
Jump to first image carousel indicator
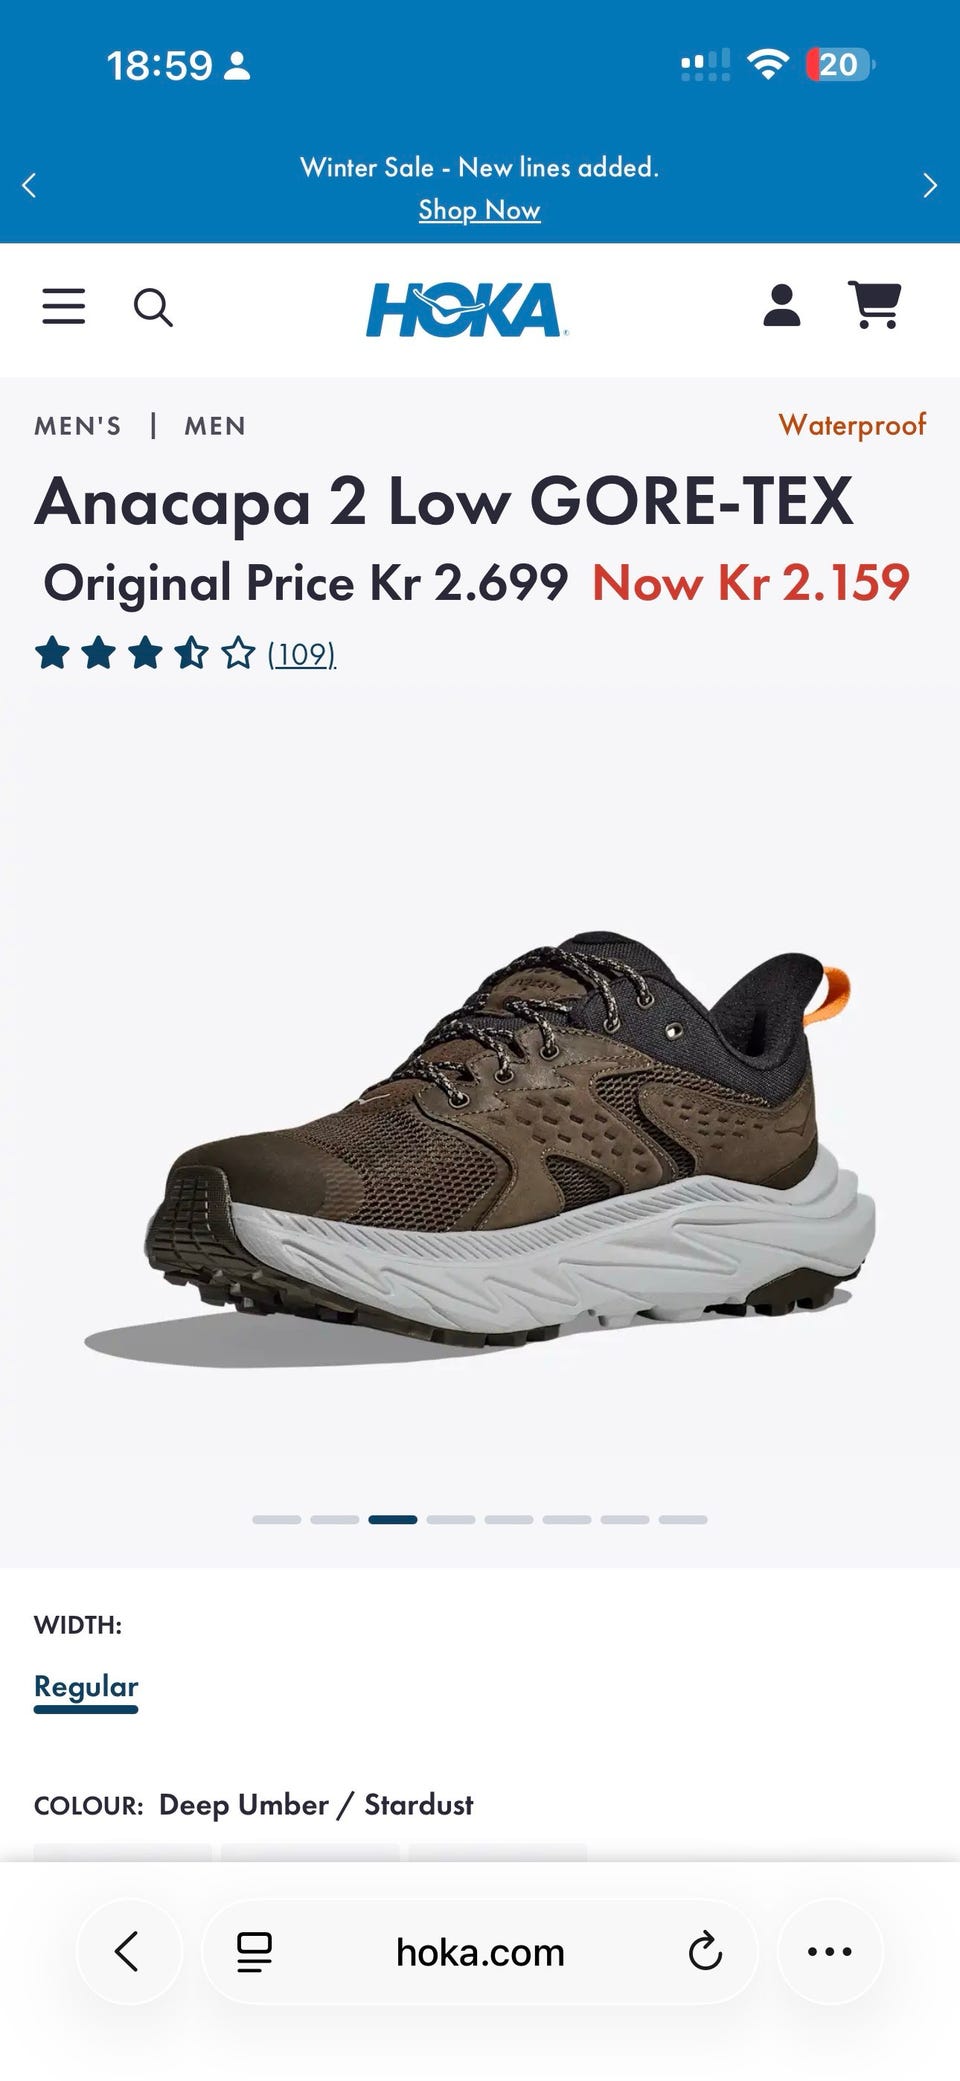pyautogui.click(x=277, y=1519)
